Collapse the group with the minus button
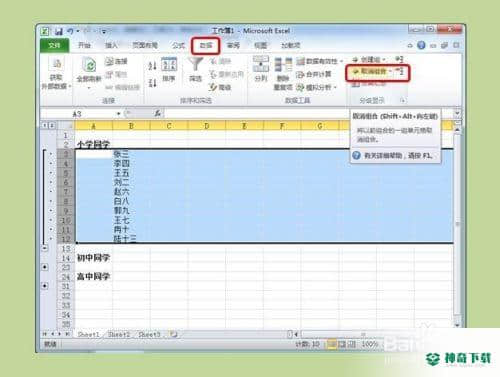 pos(45,248)
